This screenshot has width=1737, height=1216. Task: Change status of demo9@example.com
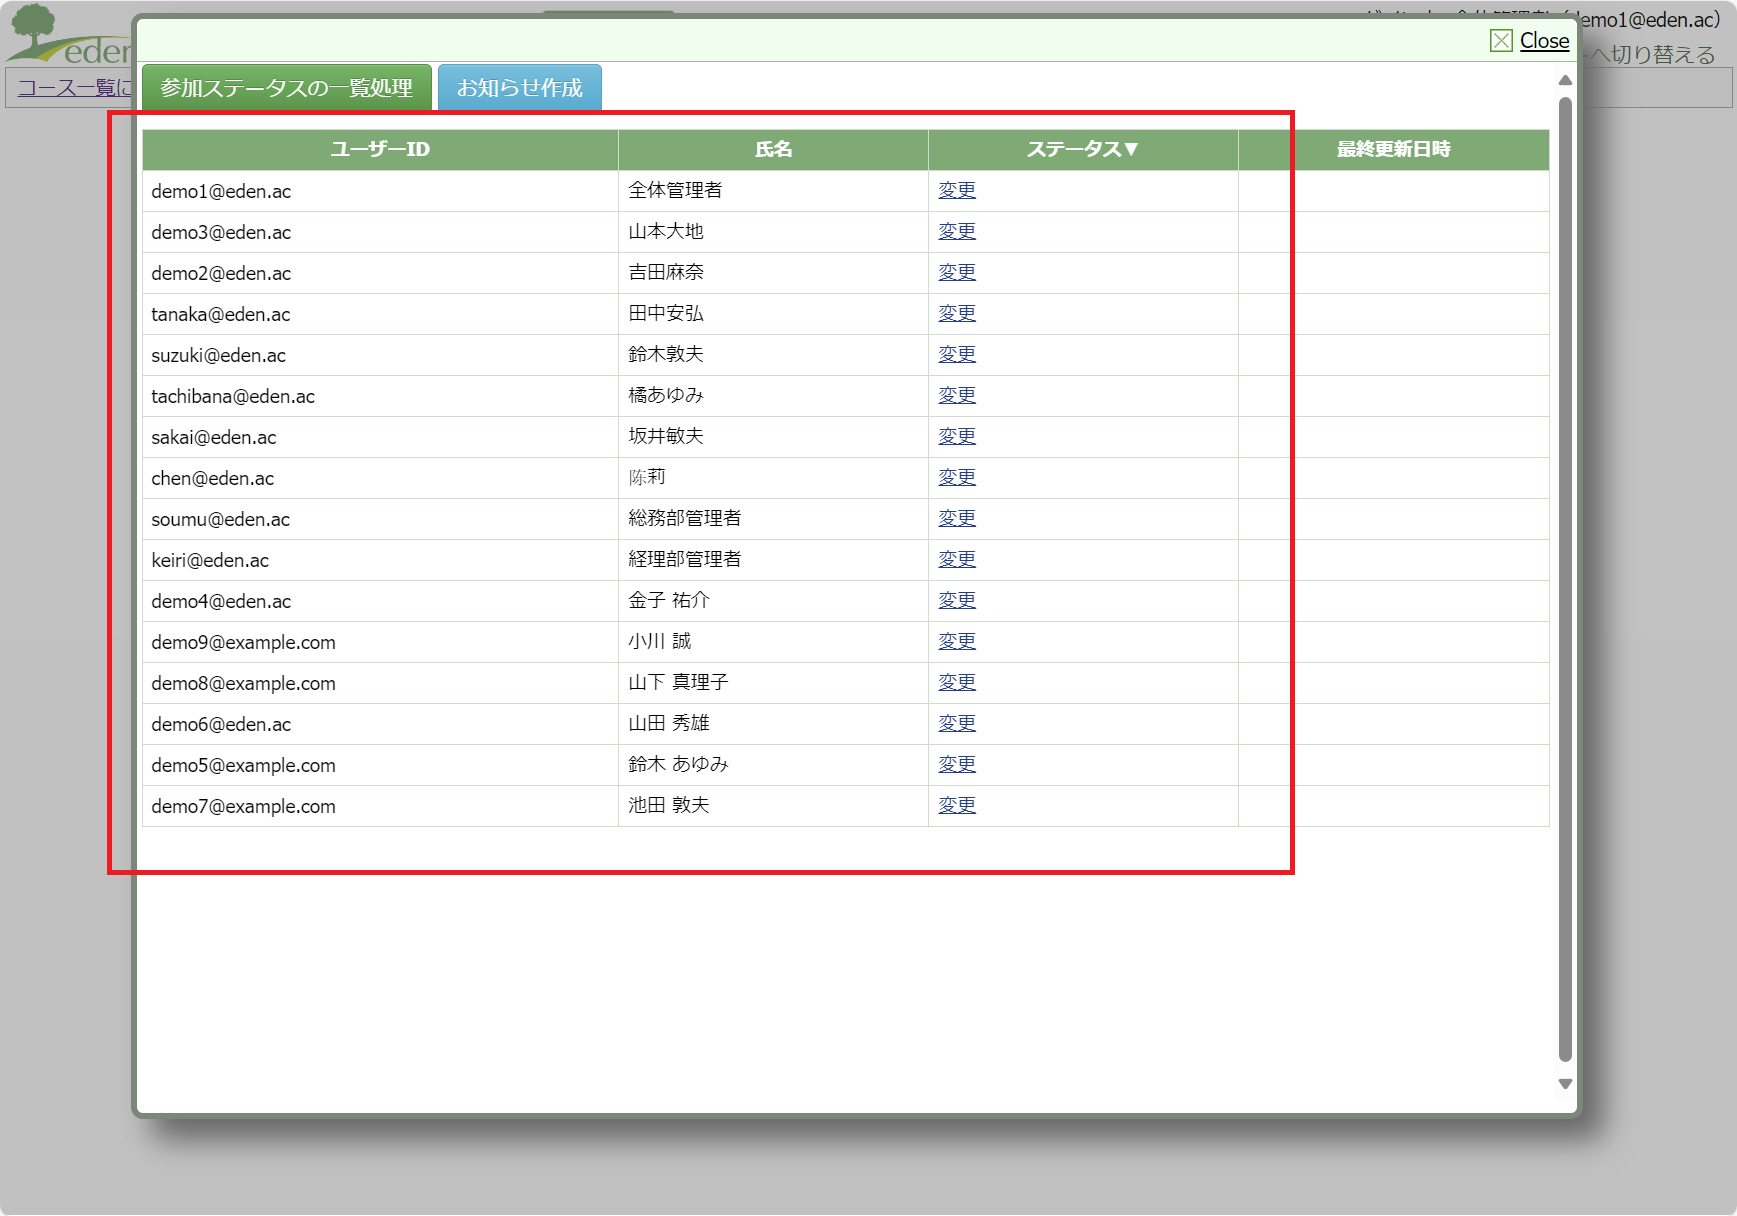coord(956,642)
